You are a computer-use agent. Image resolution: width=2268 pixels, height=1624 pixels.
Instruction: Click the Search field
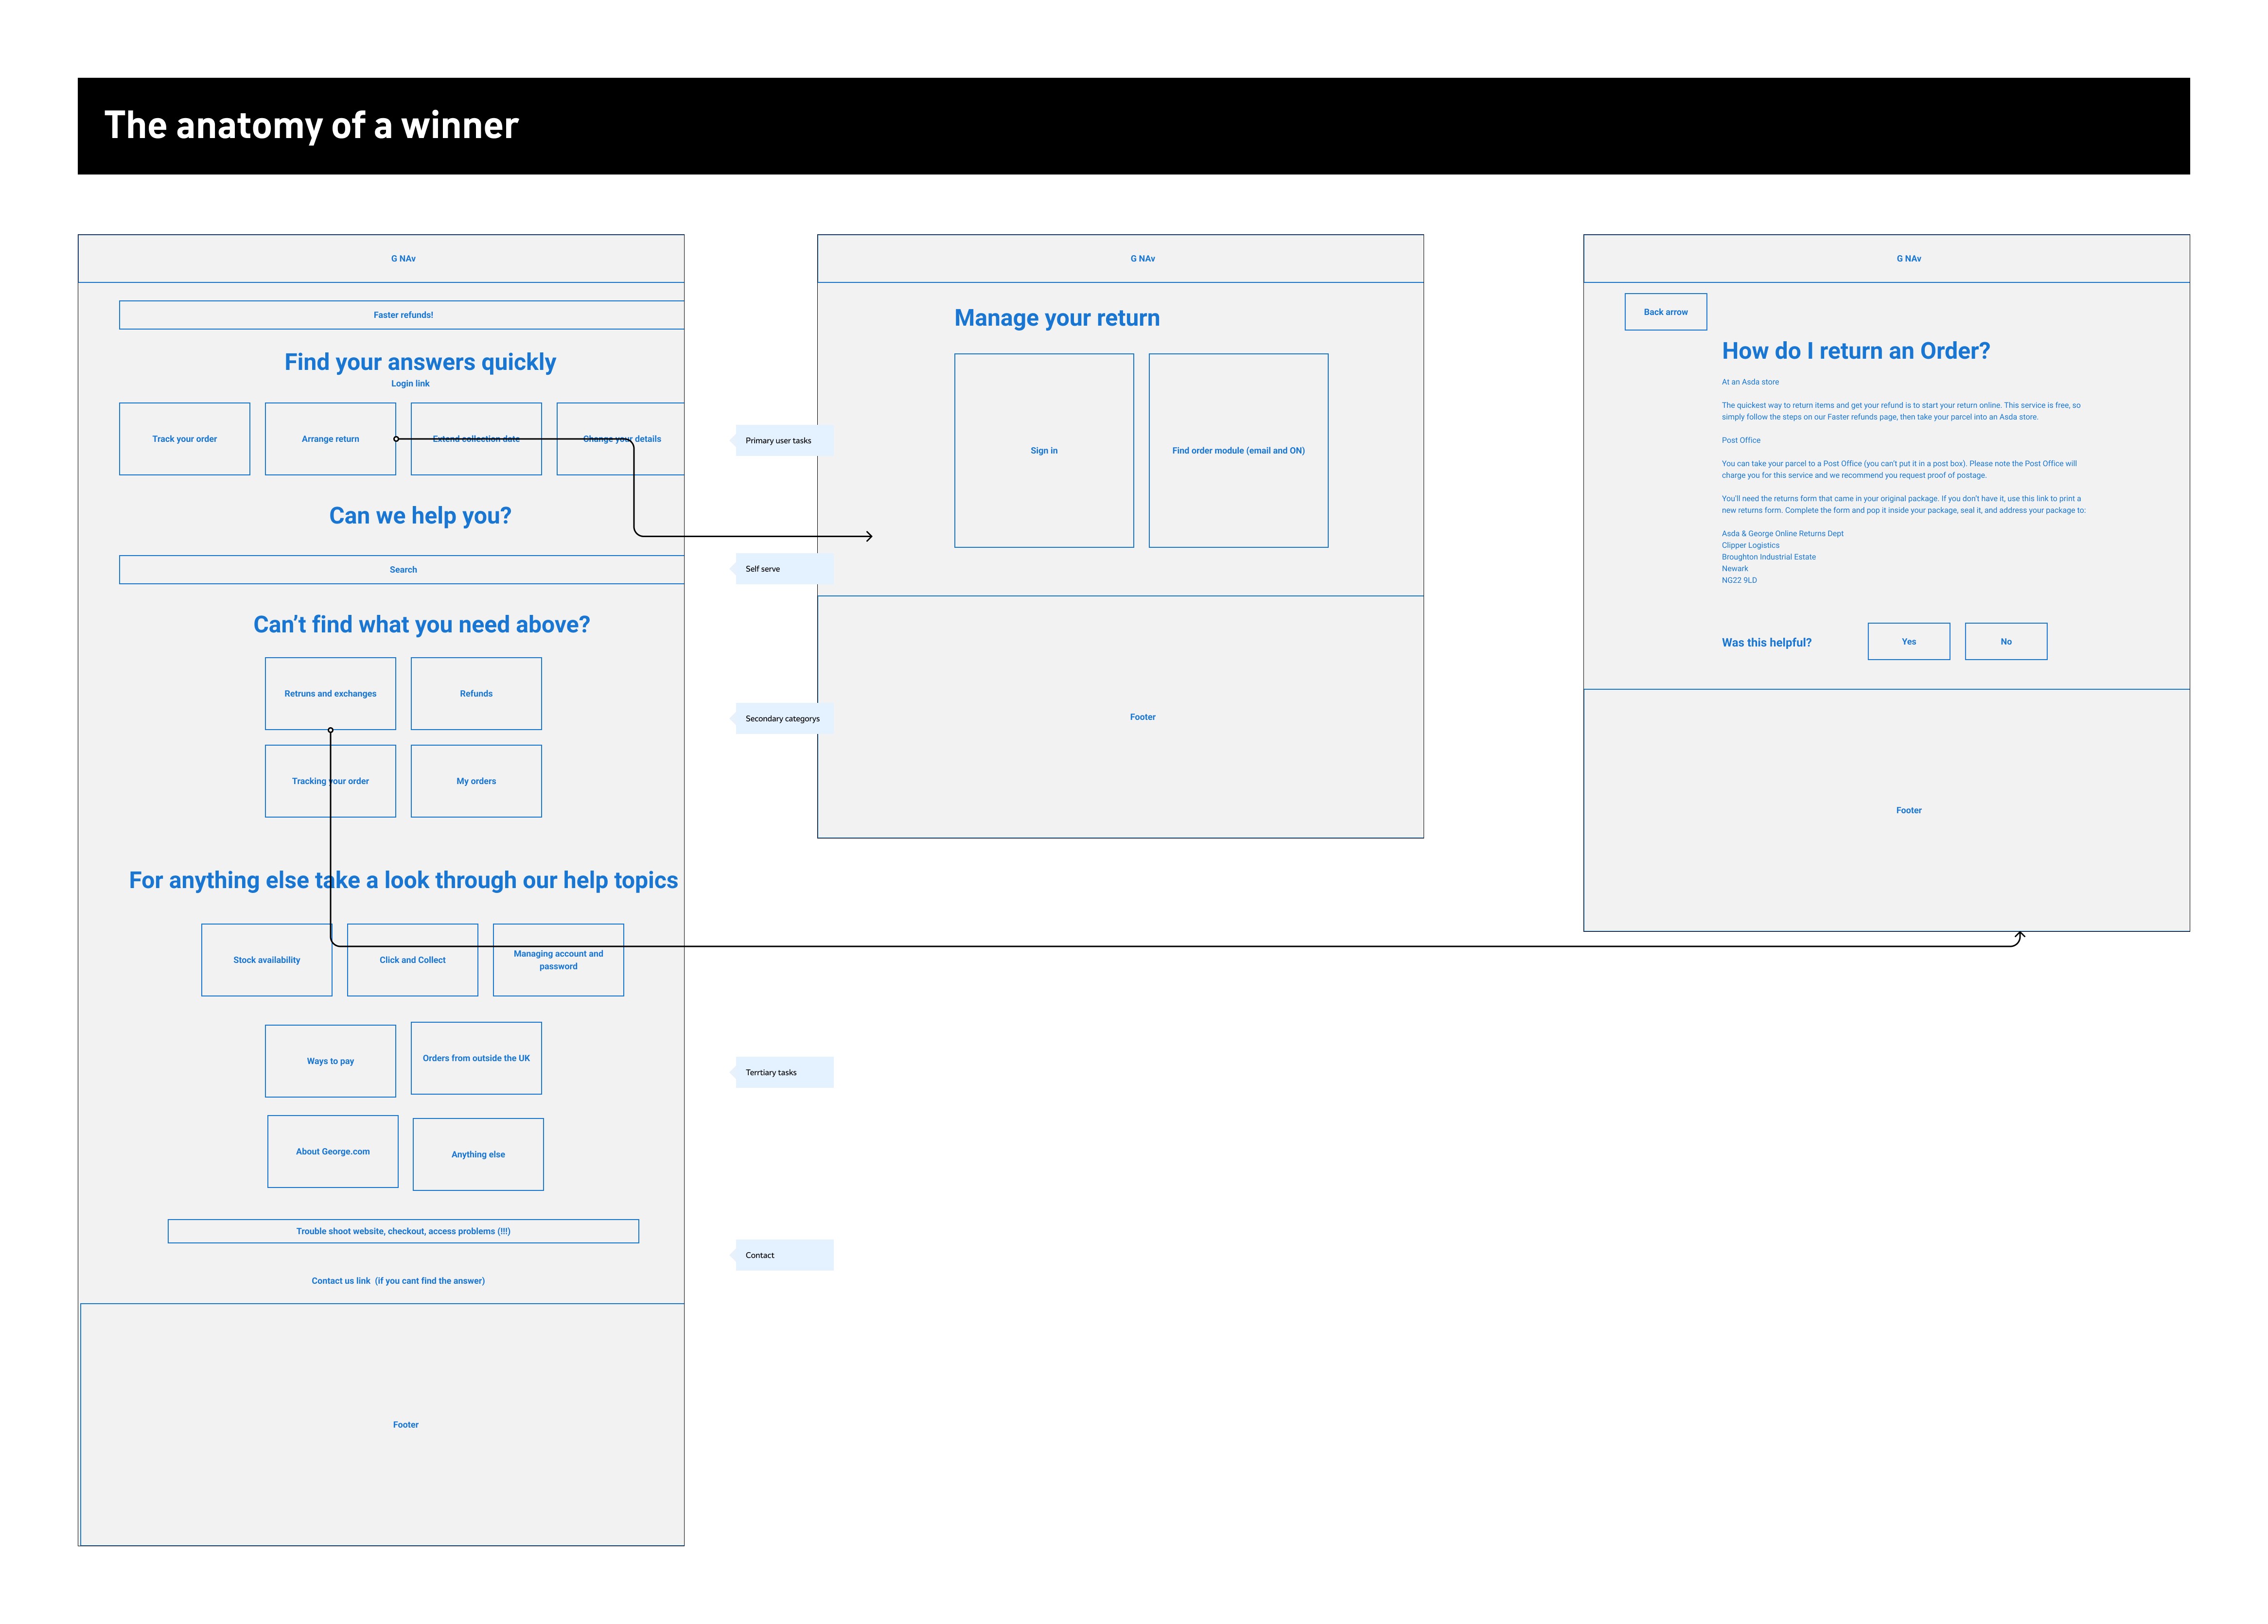[402, 570]
